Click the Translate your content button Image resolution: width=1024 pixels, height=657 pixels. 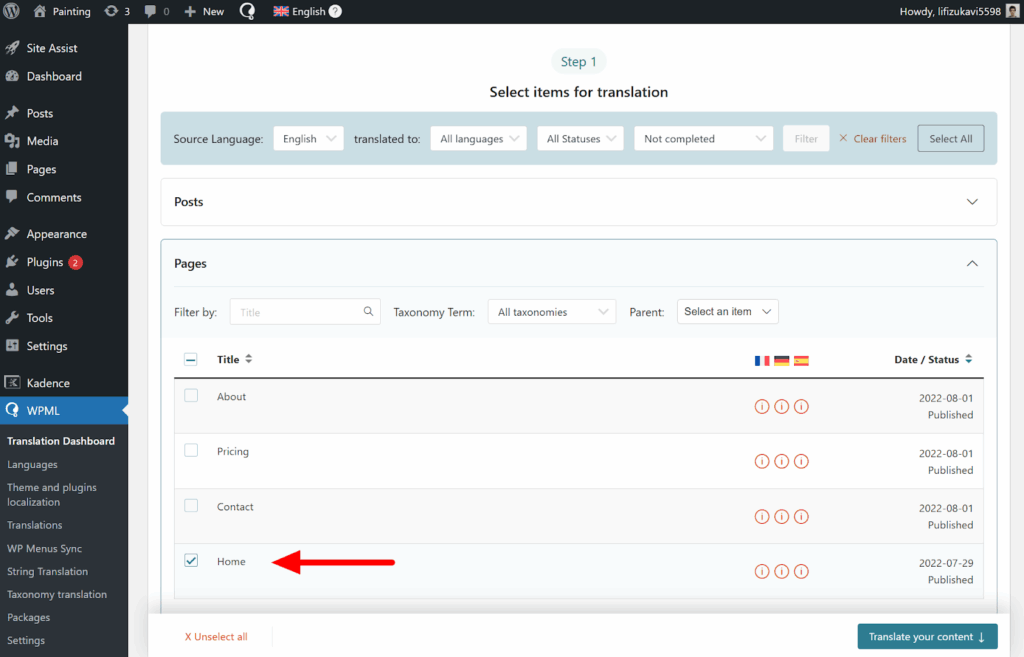point(927,636)
